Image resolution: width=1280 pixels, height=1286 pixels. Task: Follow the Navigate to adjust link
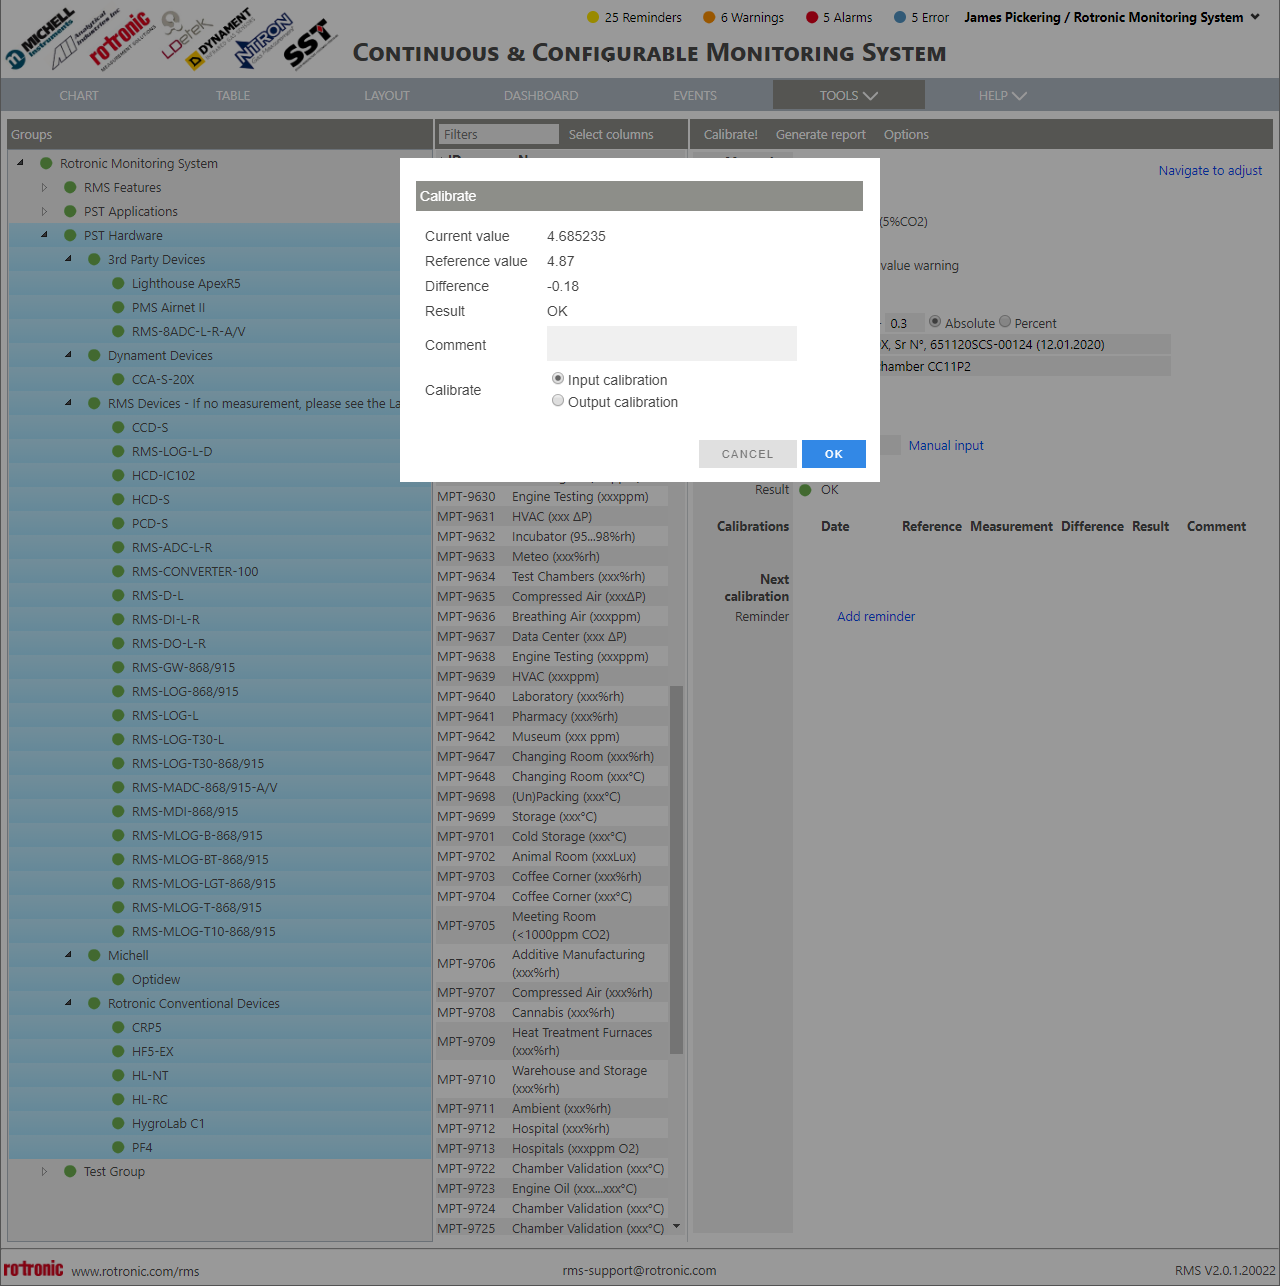[1210, 170]
